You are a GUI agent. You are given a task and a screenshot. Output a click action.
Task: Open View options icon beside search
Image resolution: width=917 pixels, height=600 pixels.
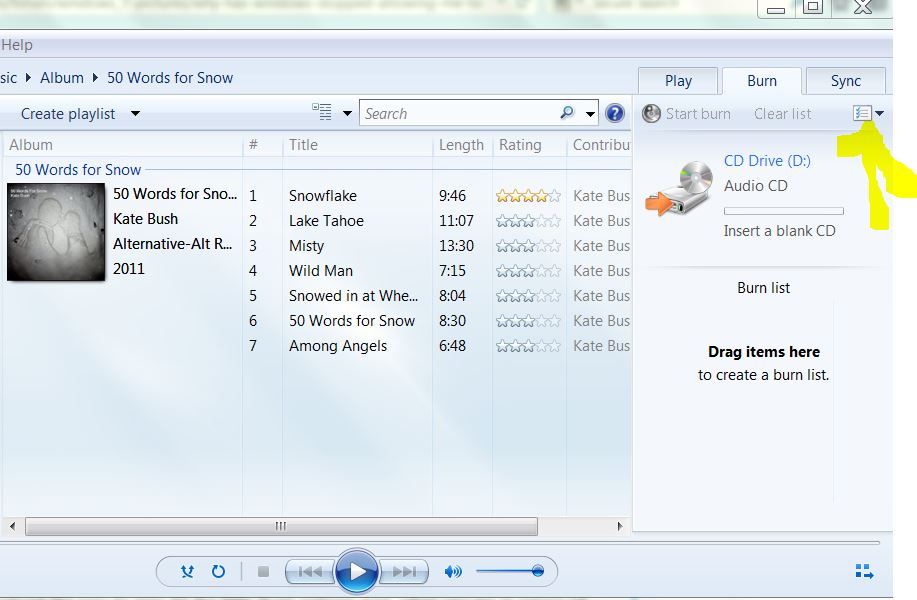322,112
